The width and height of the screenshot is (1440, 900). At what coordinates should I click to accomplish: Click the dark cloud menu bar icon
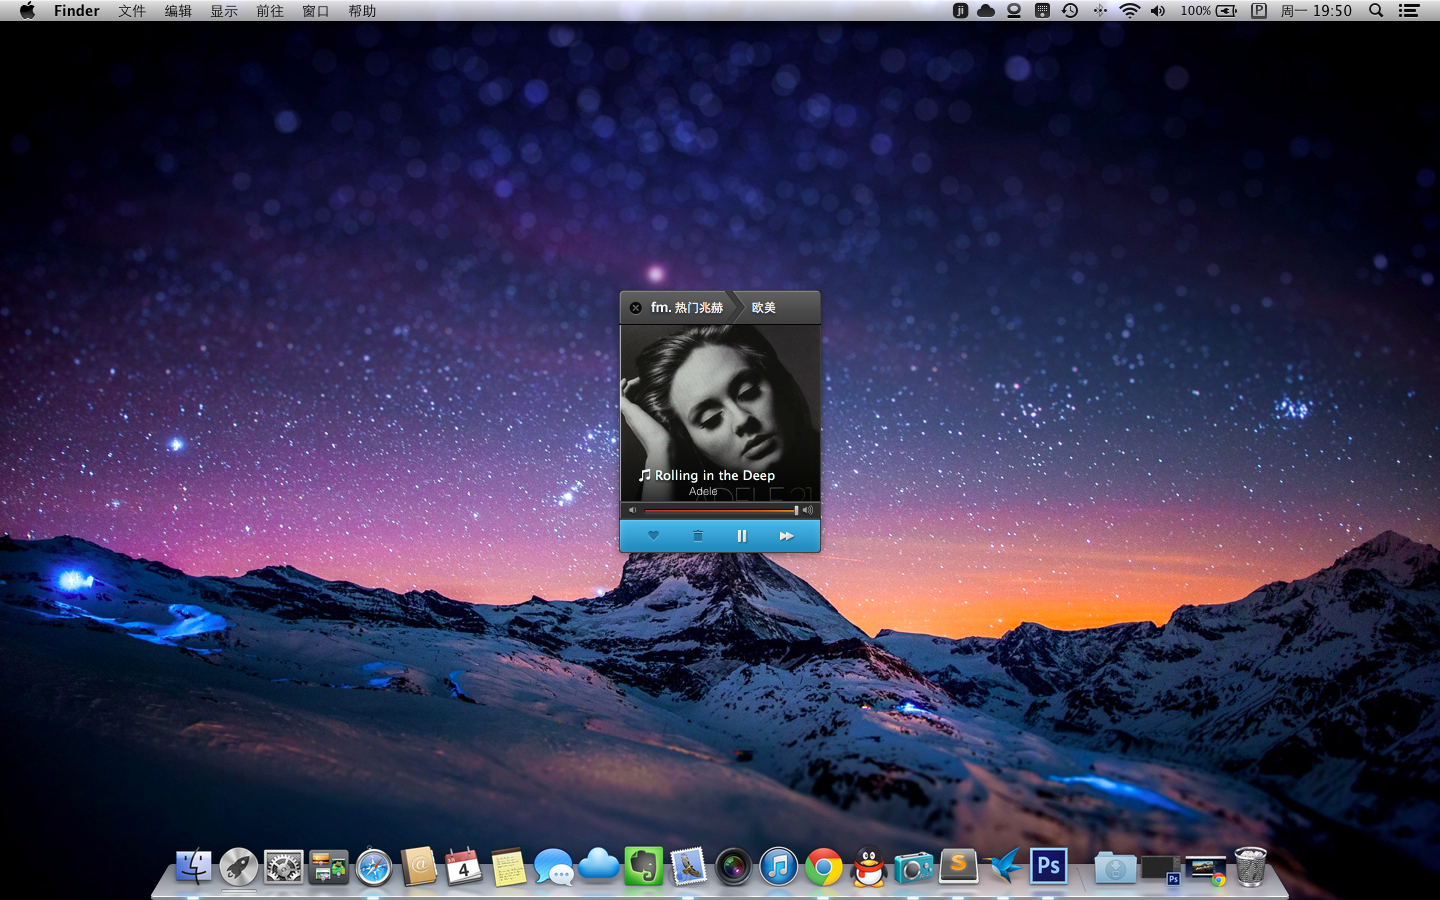point(986,11)
